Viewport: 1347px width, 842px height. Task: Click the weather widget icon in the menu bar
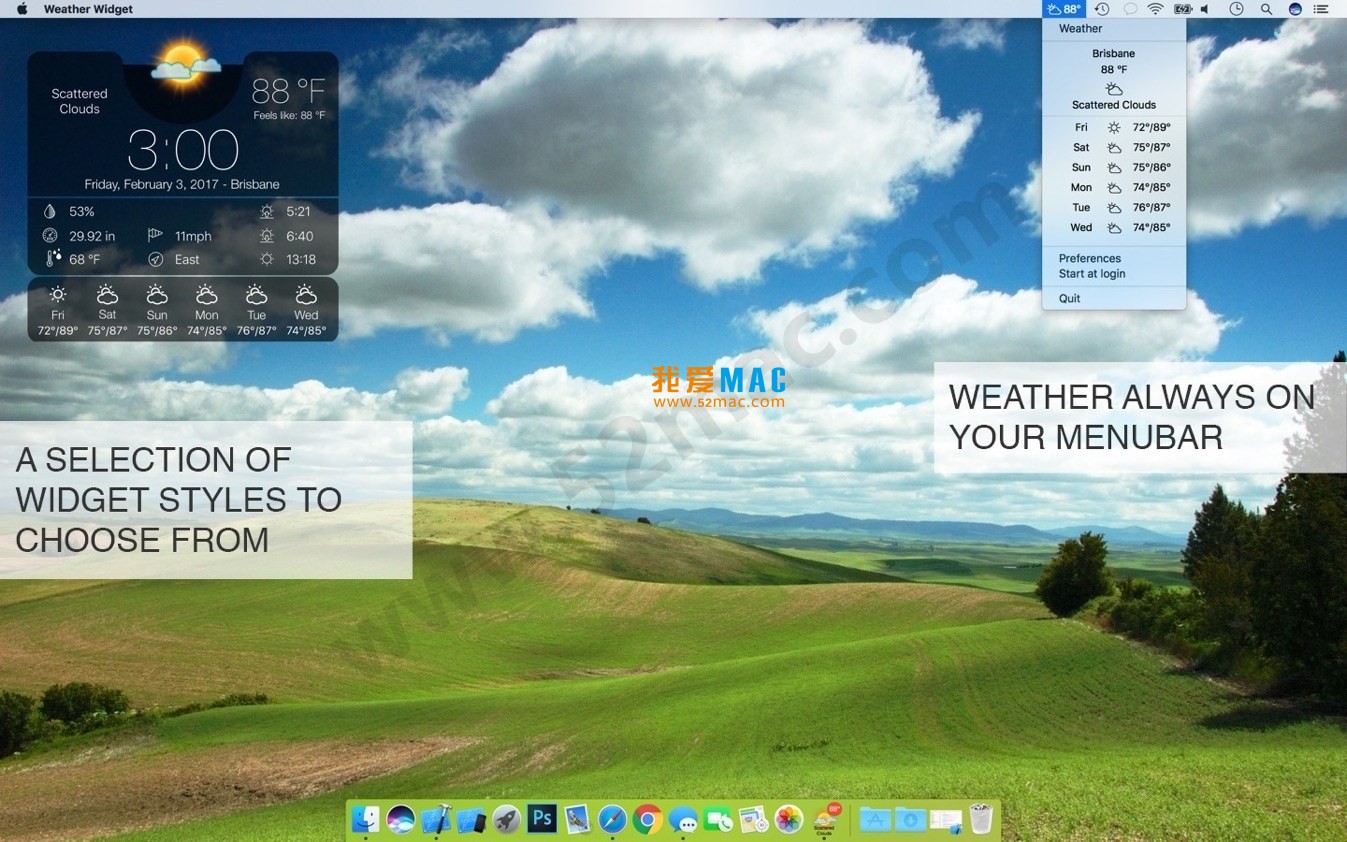[x=1064, y=9]
